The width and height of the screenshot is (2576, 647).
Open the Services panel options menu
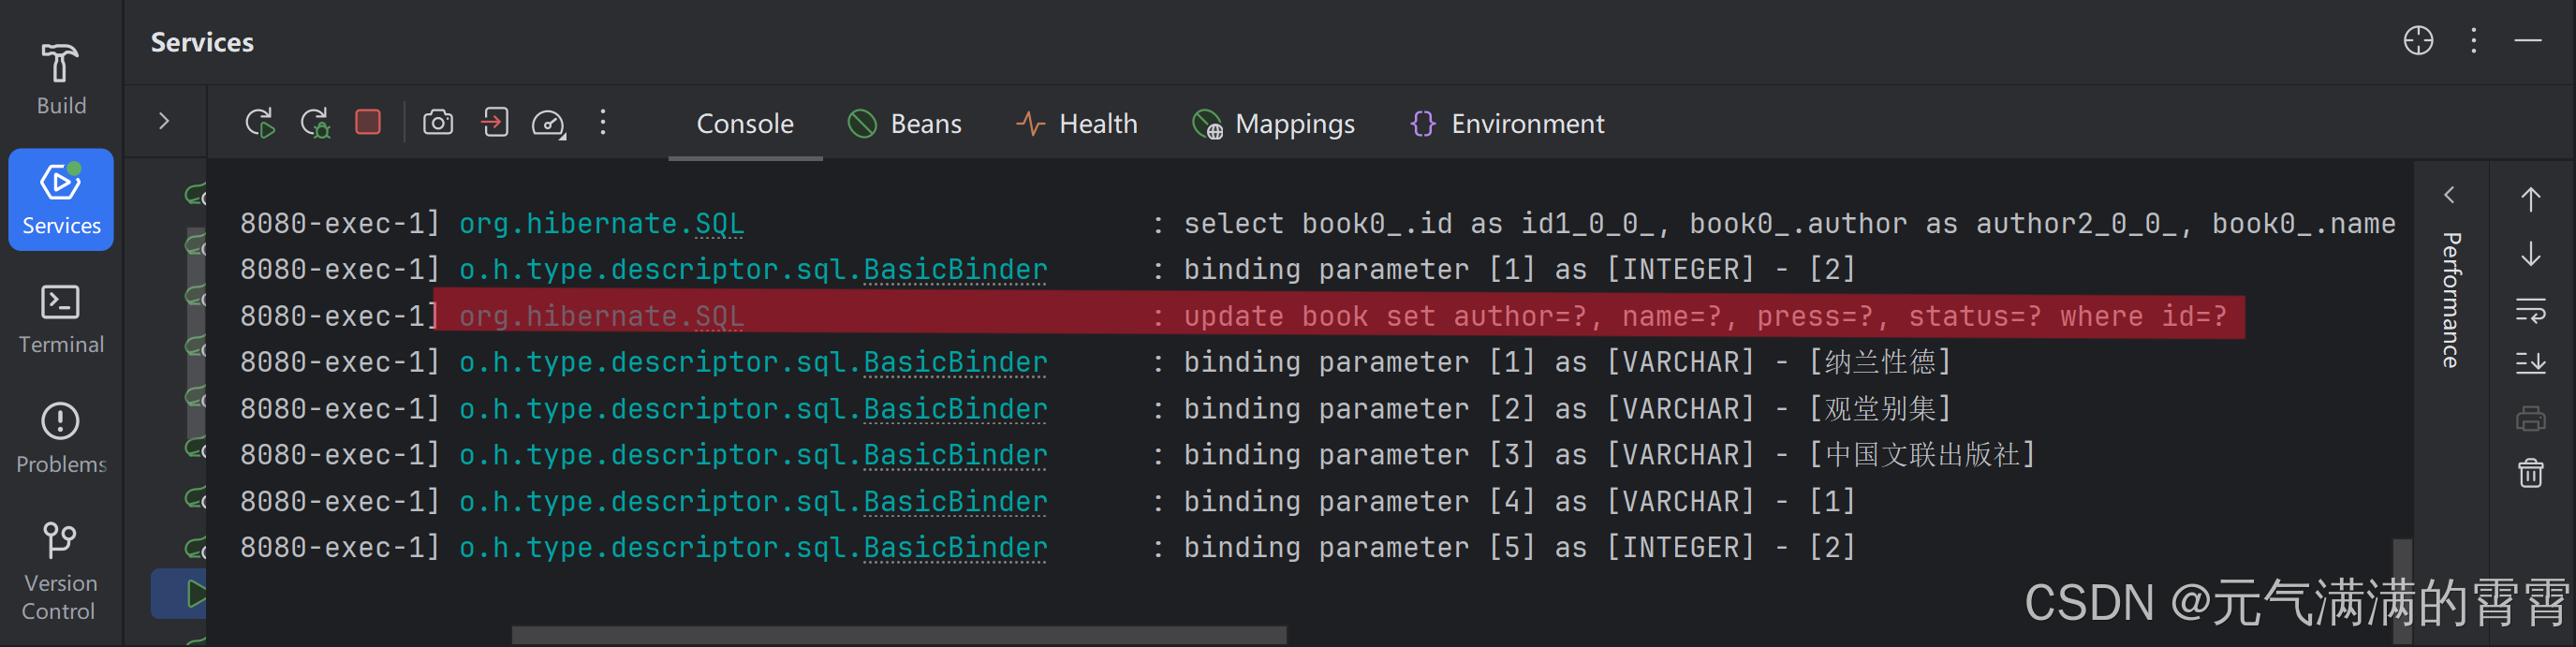[2474, 41]
